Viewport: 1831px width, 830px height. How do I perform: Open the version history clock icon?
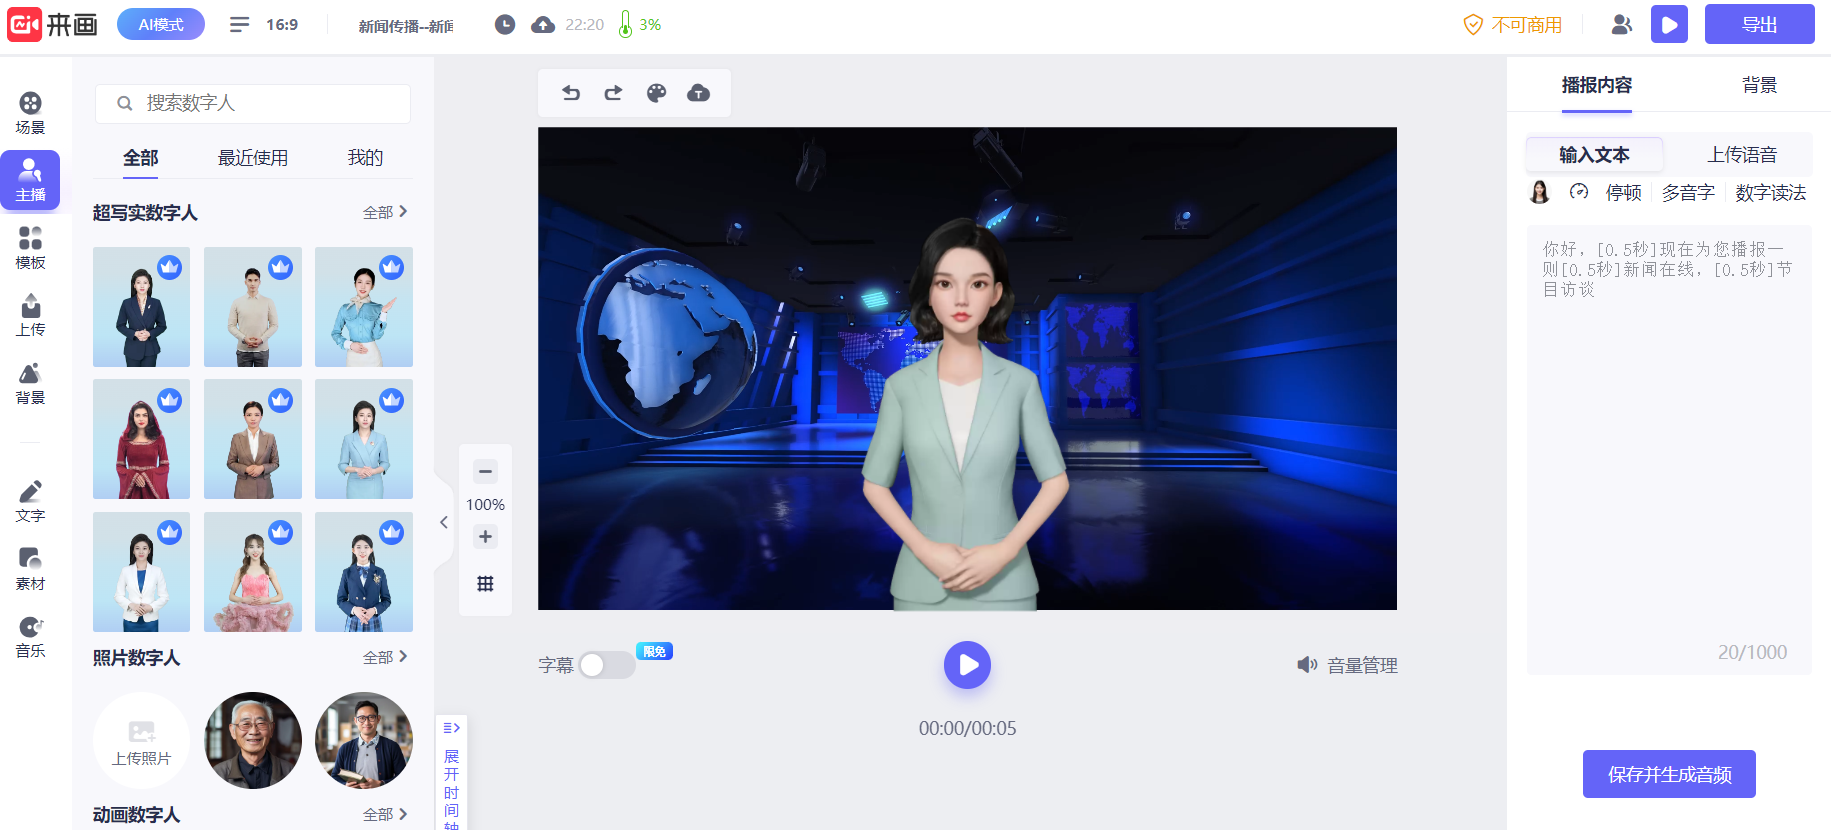tap(505, 25)
